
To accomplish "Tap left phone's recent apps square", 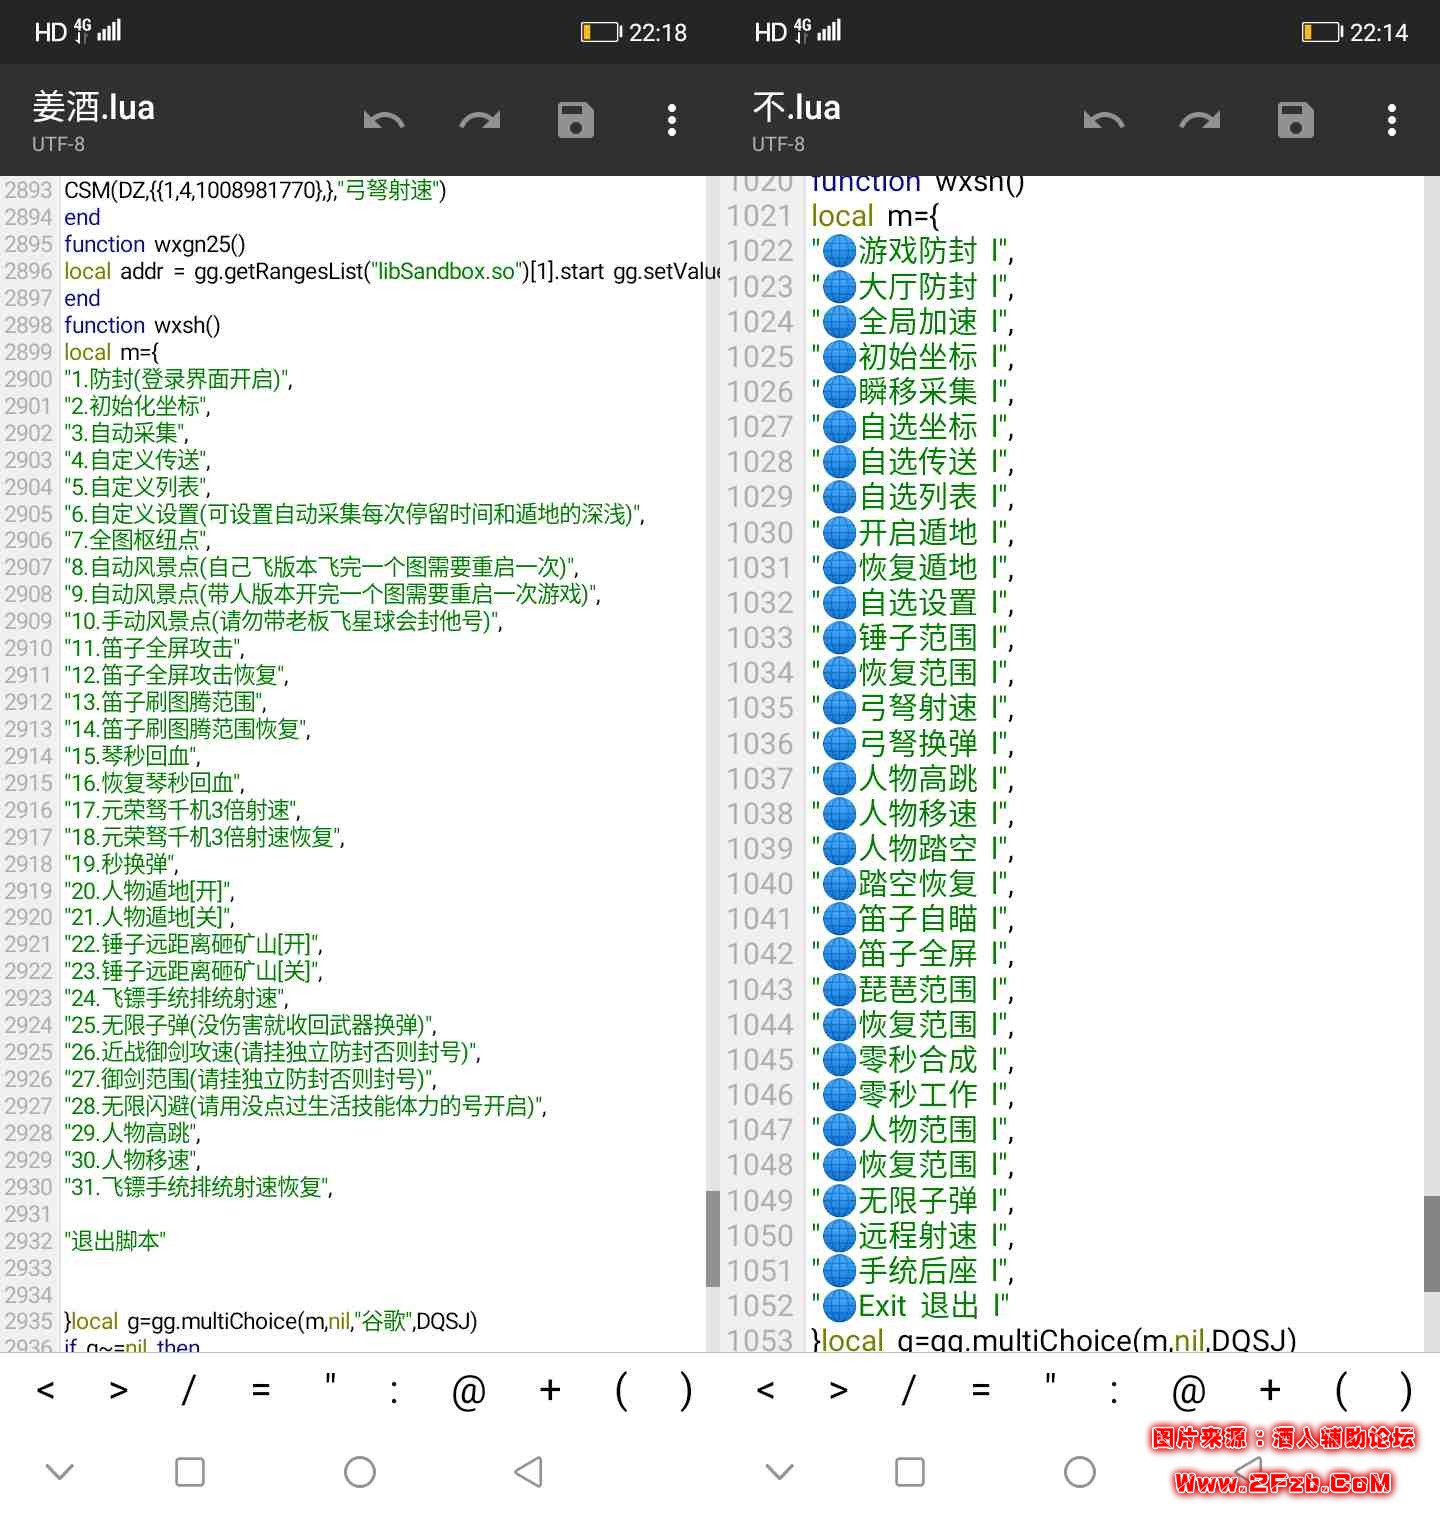I will pos(190,1471).
